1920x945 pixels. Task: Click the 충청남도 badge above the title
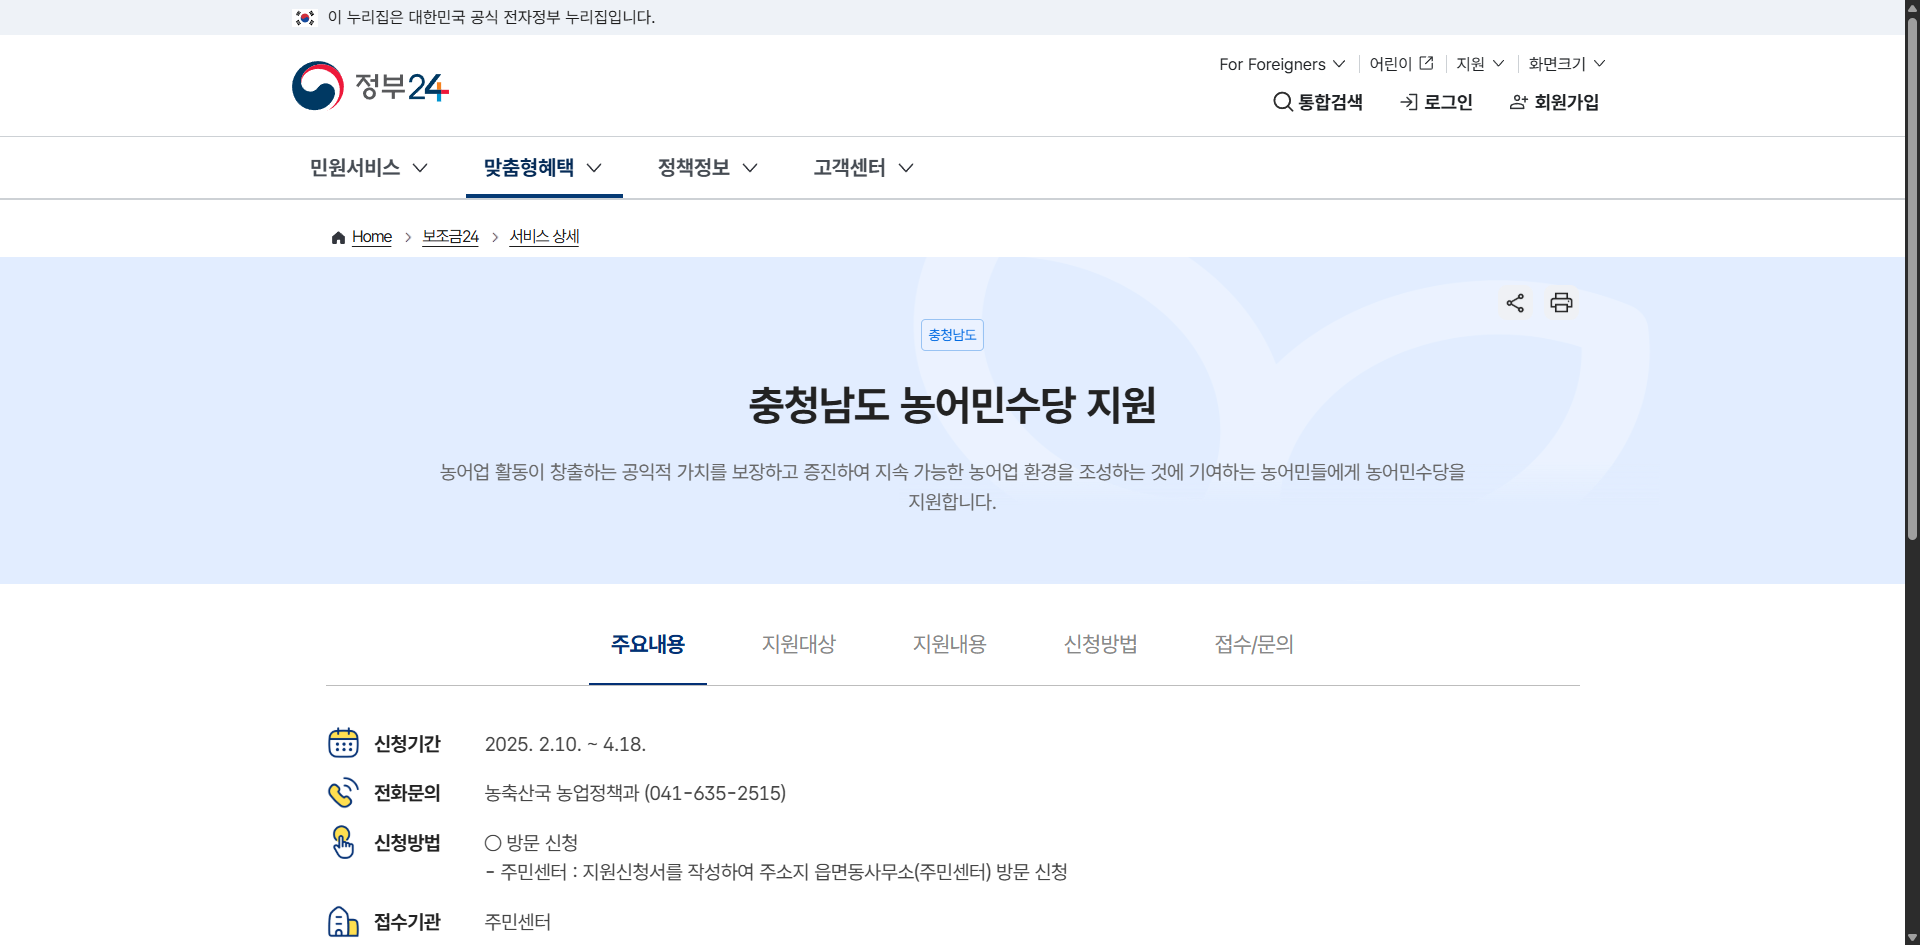coord(951,334)
